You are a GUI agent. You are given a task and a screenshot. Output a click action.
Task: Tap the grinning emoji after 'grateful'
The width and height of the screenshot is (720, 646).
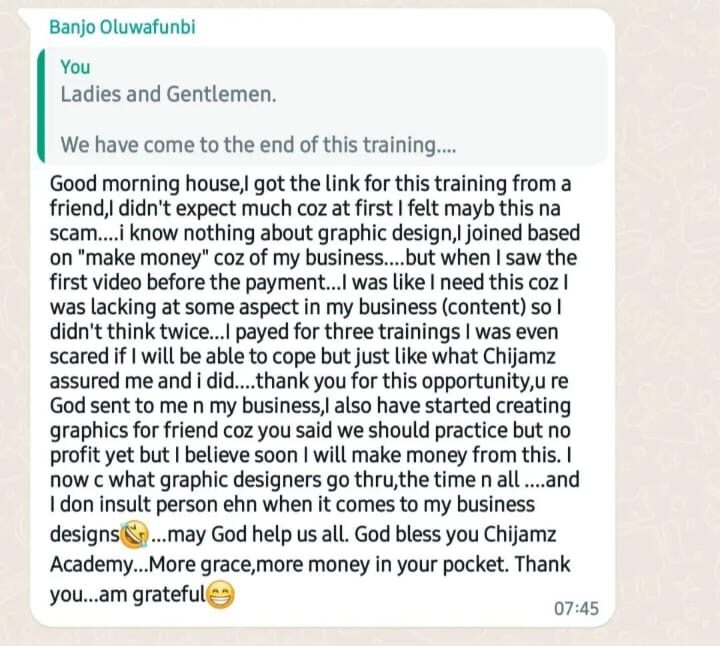(221, 595)
